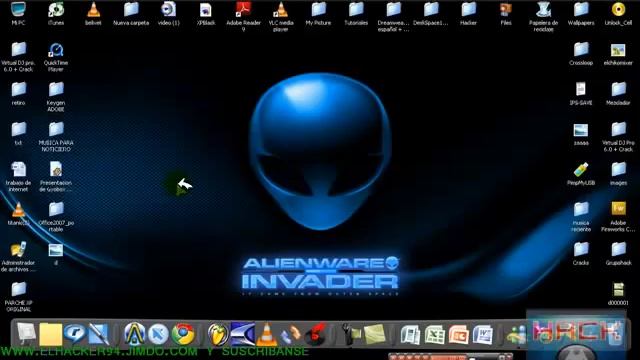640x360 pixels.
Task: Launch iTunes from the desktop
Action: (56, 10)
